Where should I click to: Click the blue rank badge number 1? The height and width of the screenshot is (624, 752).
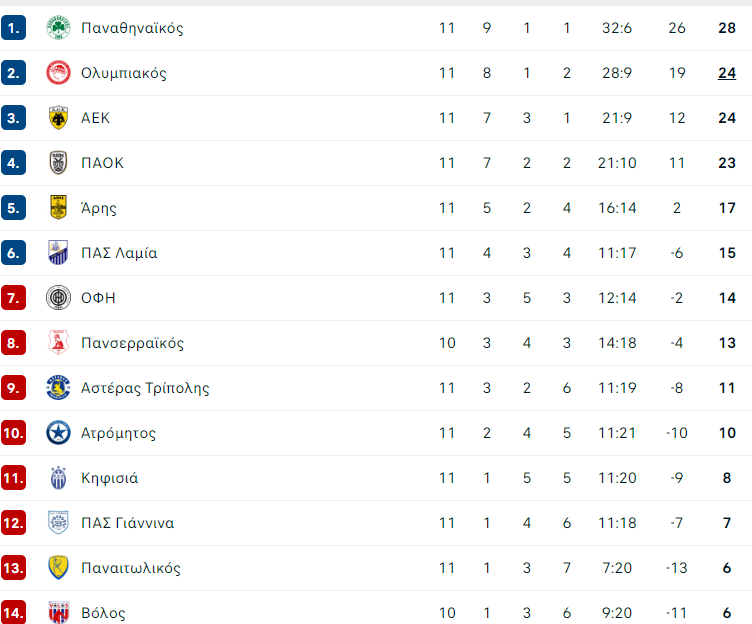pyautogui.click(x=13, y=28)
